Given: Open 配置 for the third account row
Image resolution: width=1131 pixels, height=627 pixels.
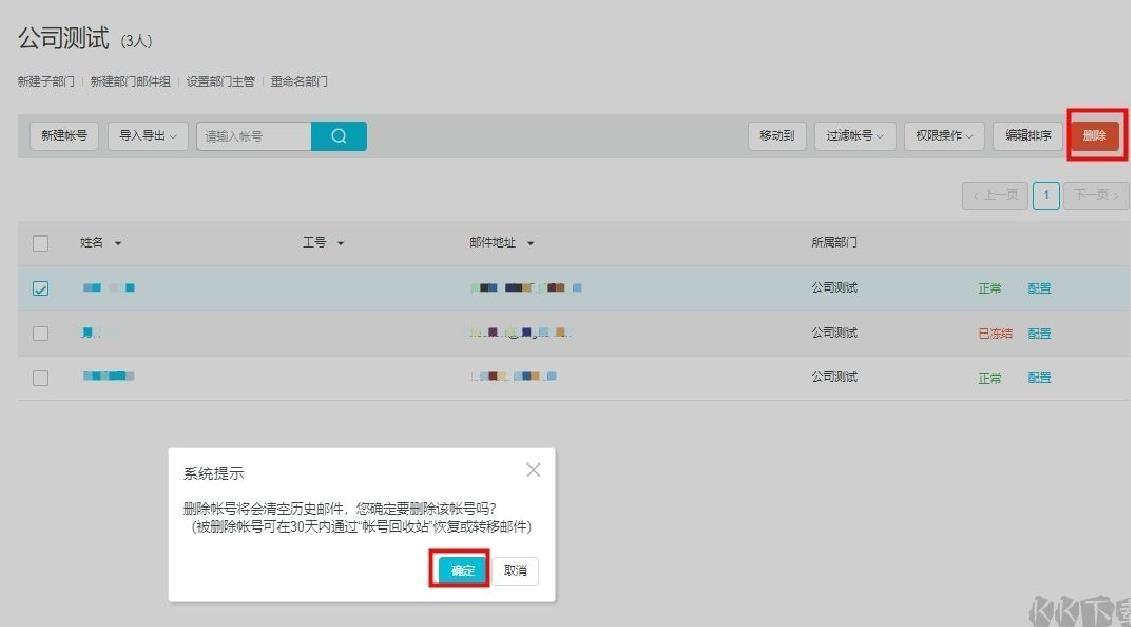Looking at the screenshot, I should [x=1039, y=377].
